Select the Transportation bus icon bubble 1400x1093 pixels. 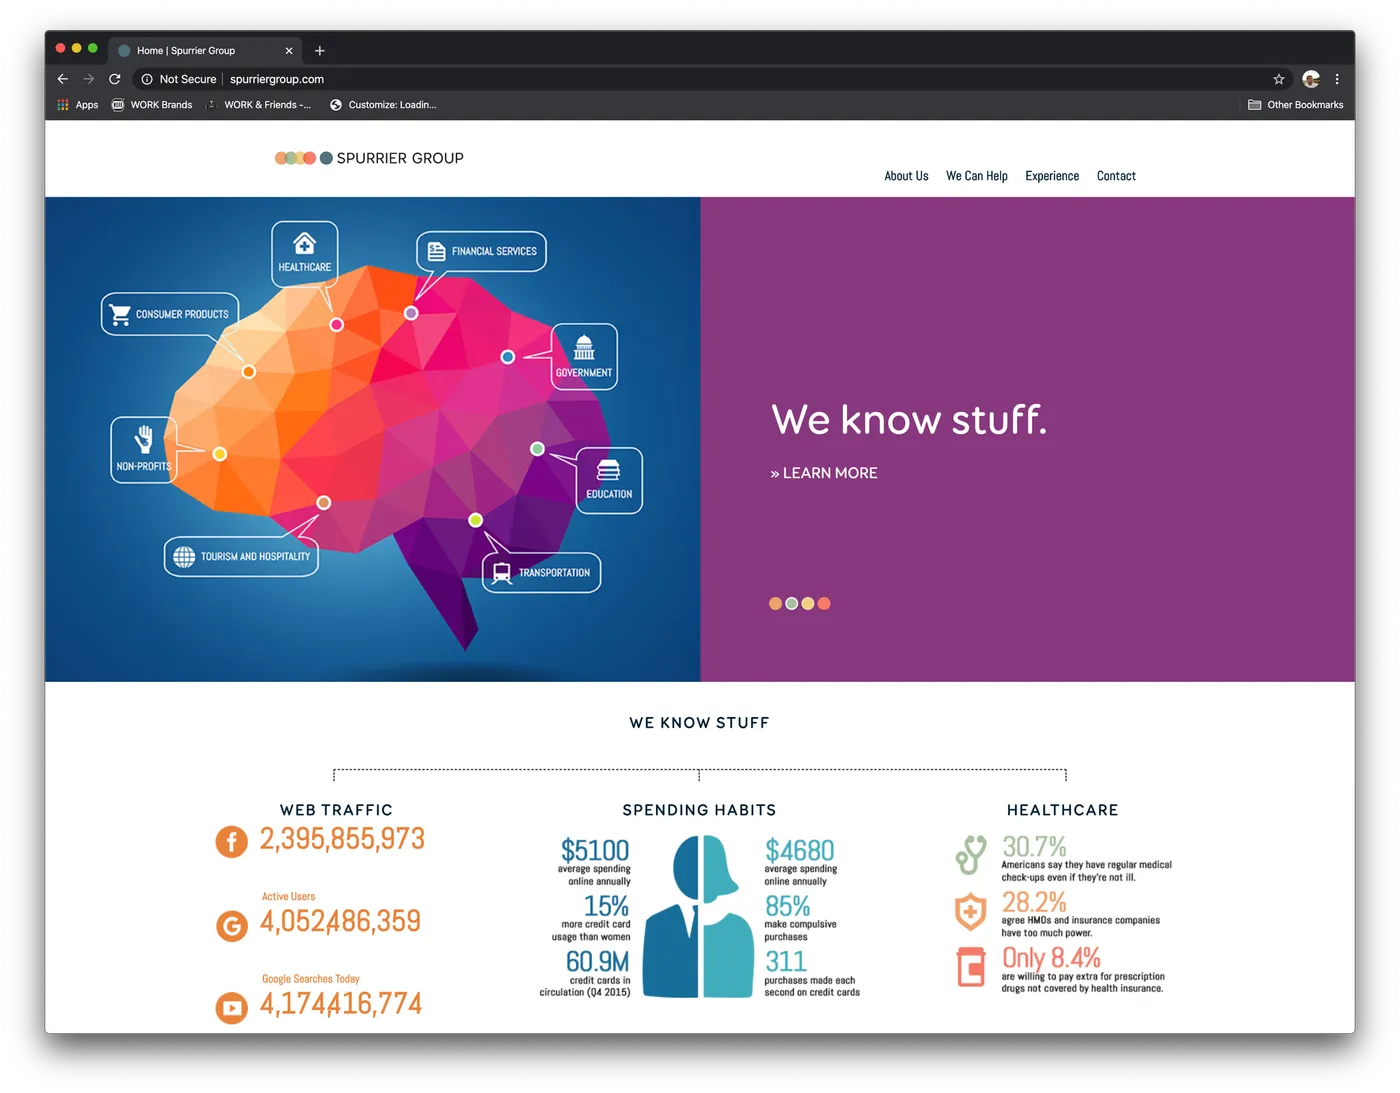[541, 573]
